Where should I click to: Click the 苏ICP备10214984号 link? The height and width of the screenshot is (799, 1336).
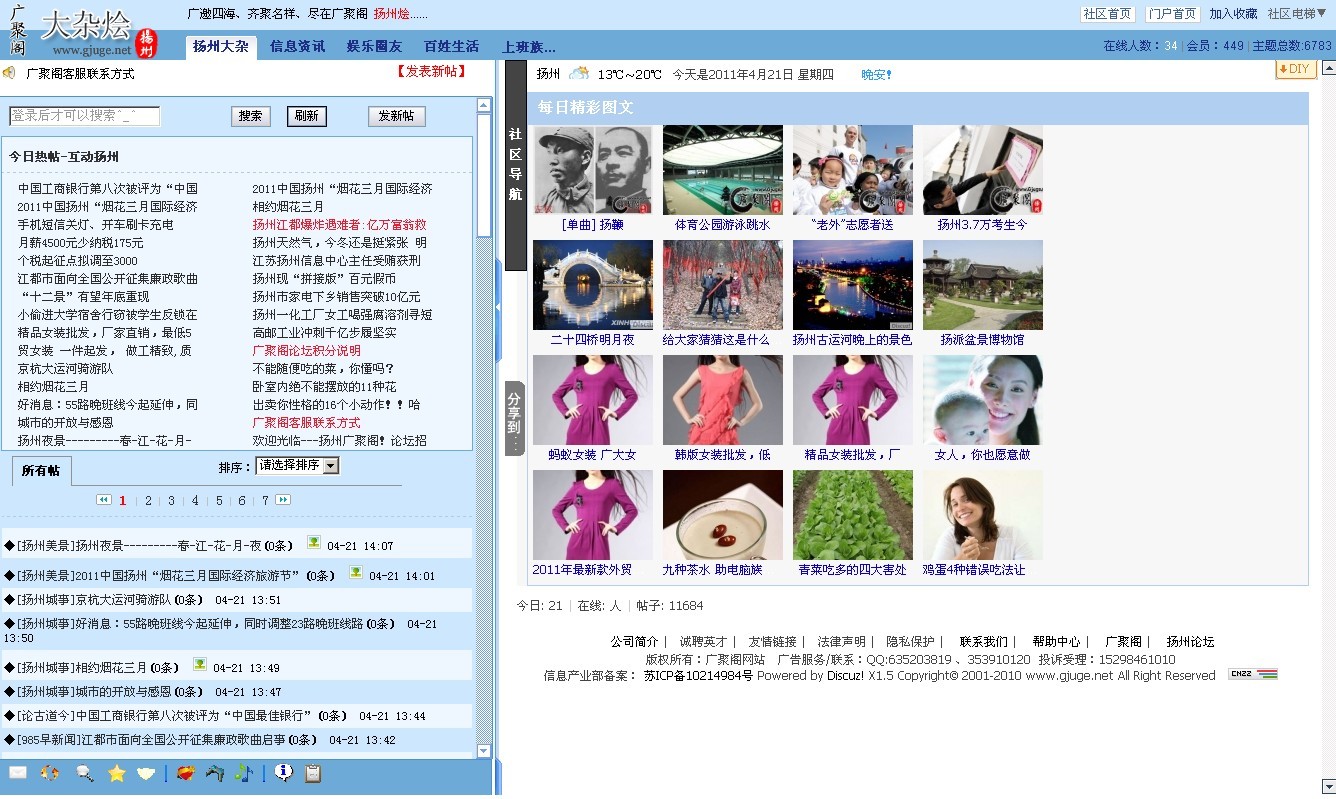point(698,676)
